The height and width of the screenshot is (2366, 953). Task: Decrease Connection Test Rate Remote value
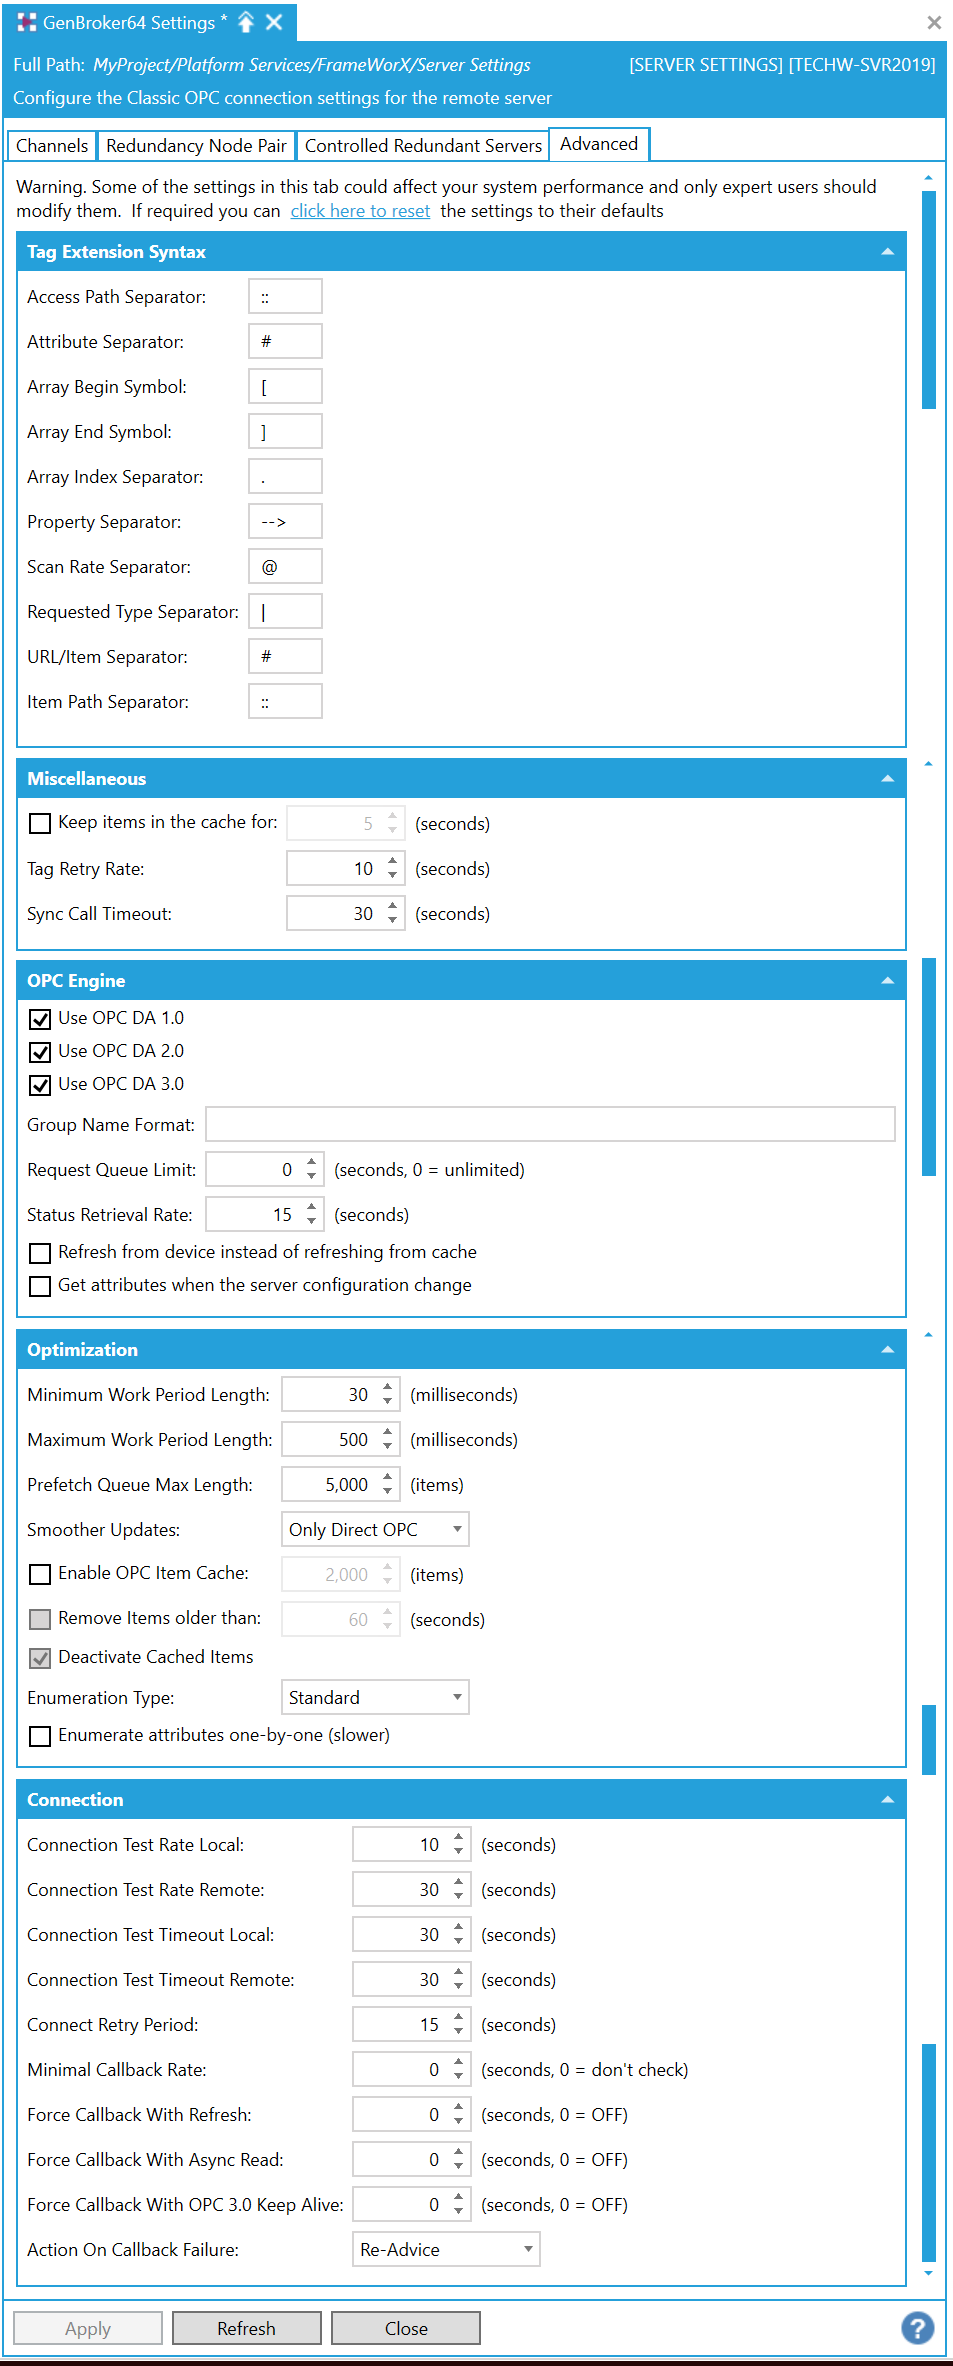tap(459, 1897)
